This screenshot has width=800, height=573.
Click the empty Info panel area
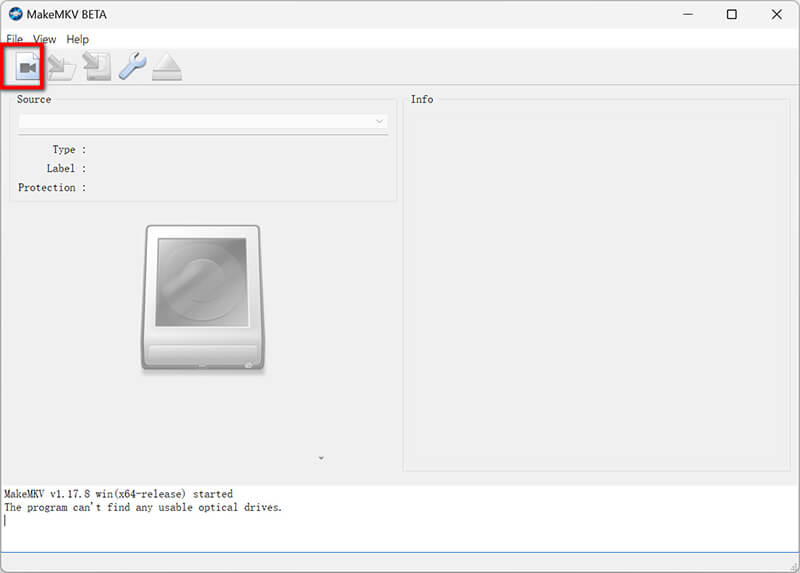(596, 288)
